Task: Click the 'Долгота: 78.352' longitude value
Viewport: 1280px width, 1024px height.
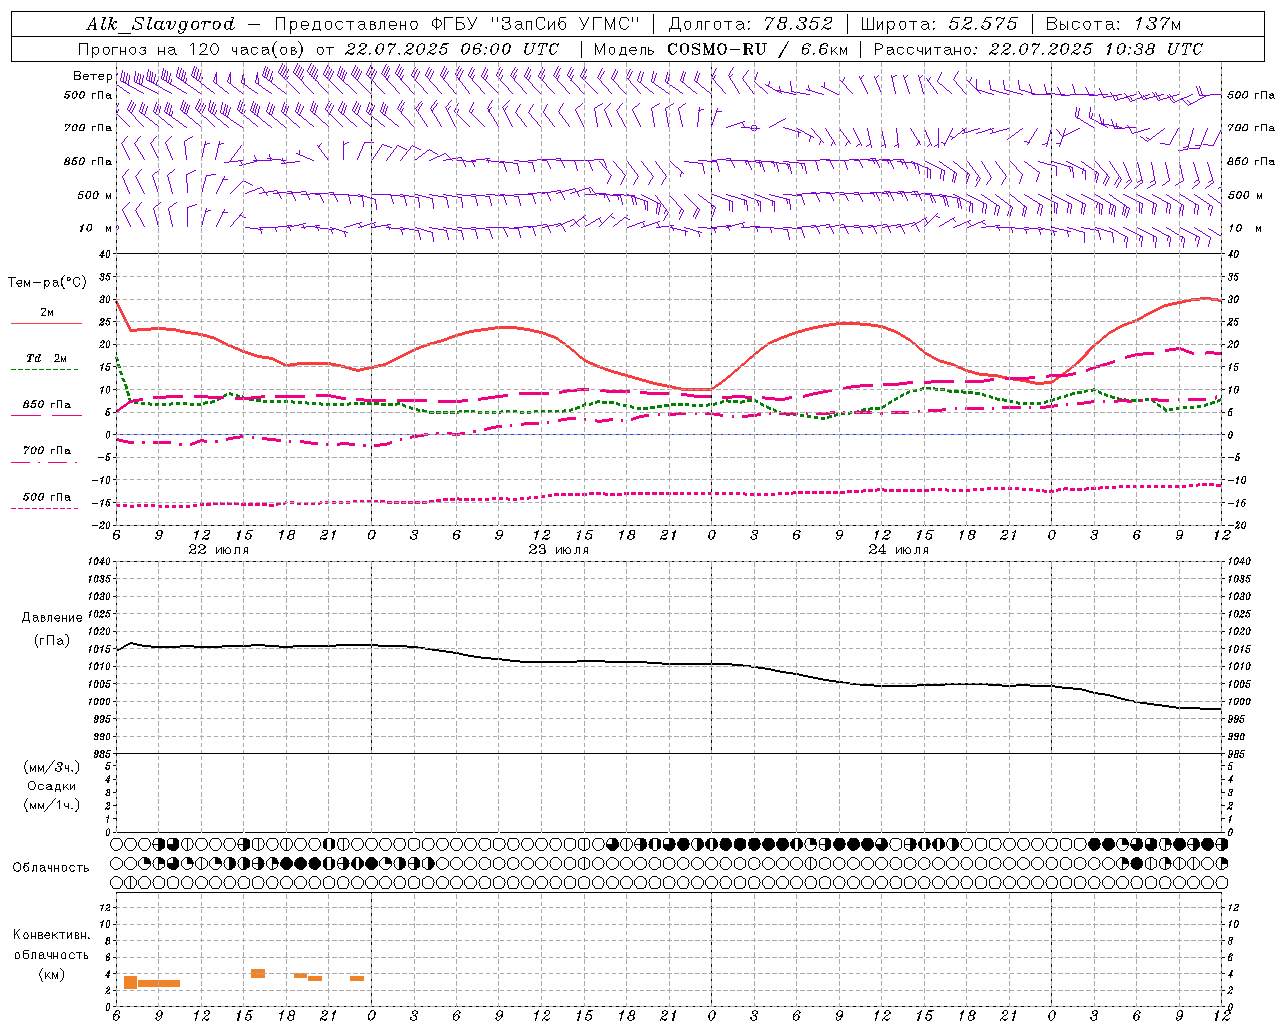Action: (x=751, y=24)
